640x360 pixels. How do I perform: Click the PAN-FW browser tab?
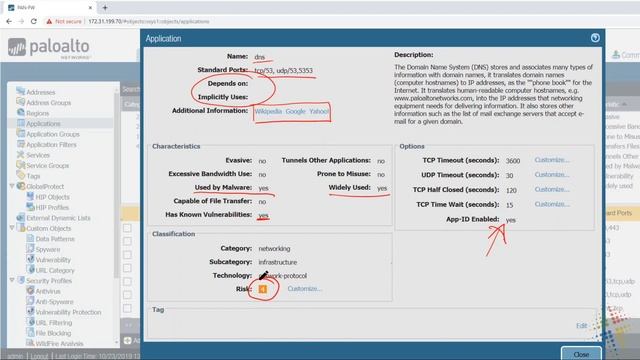pos(49,7)
